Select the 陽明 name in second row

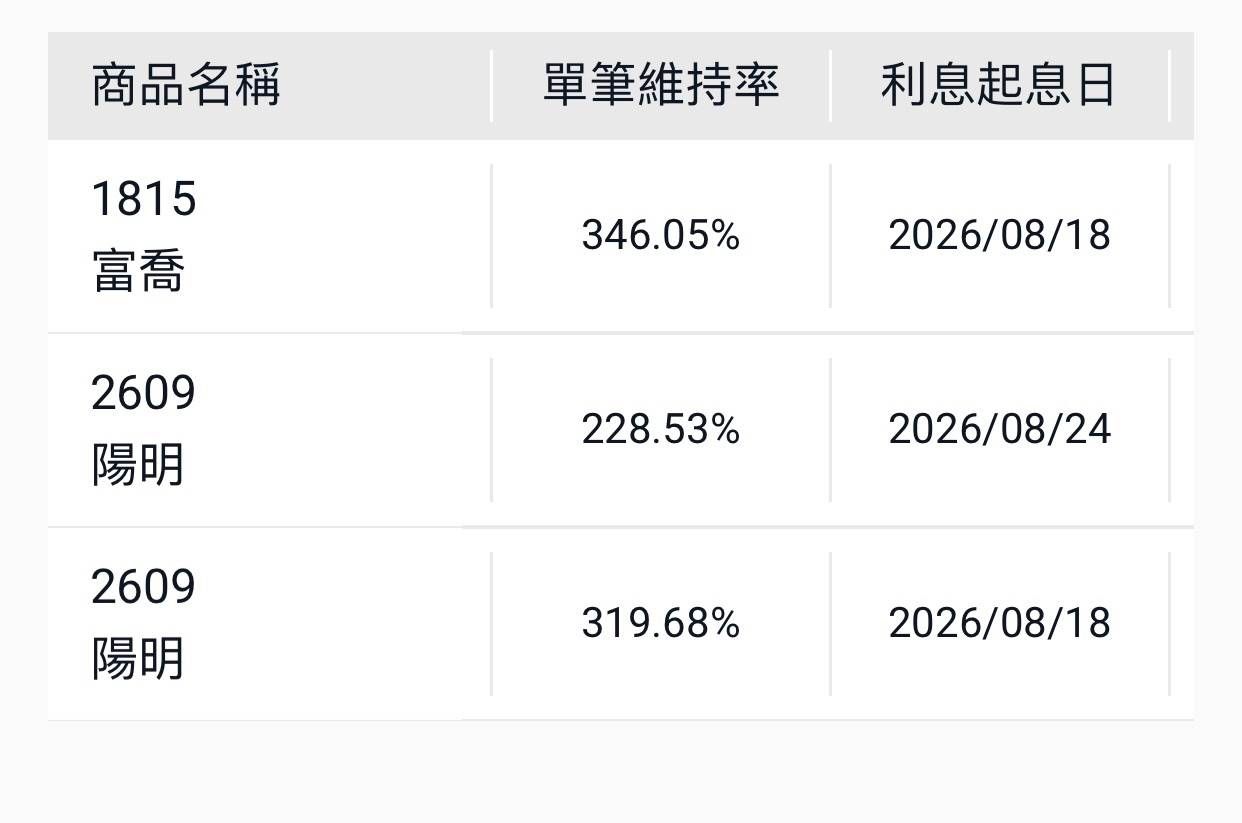(138, 467)
